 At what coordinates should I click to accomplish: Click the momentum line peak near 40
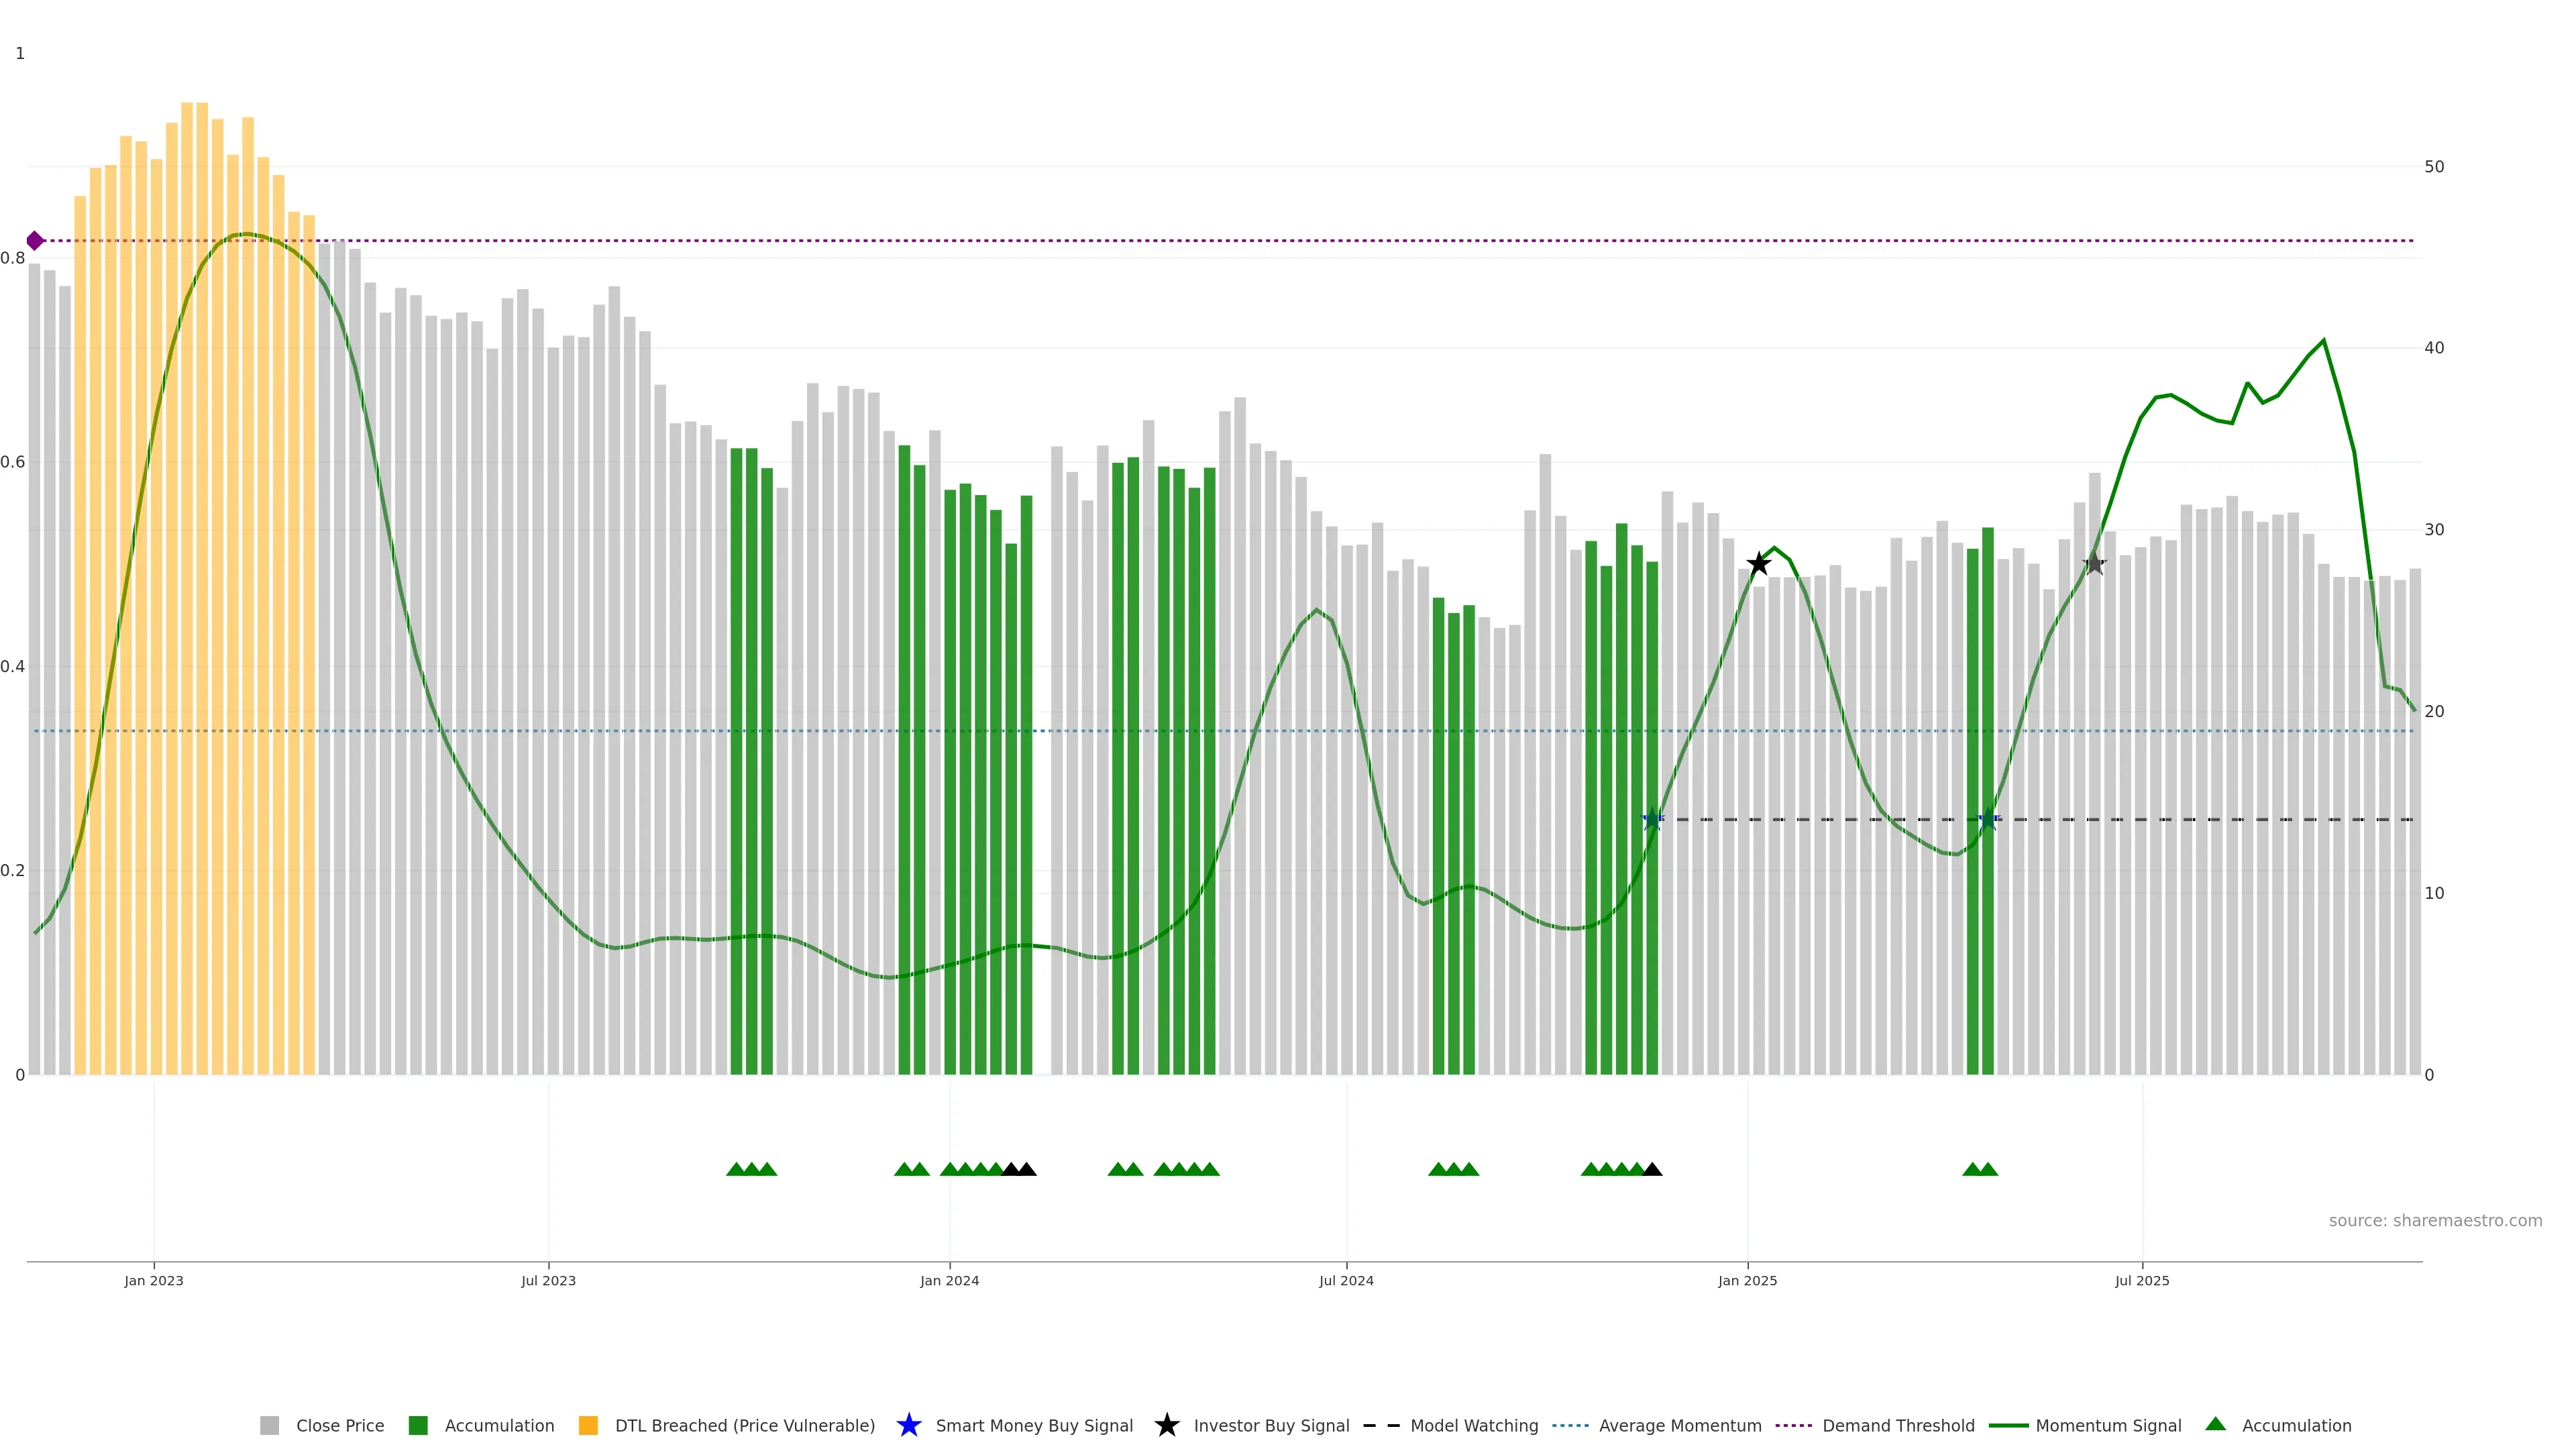click(x=2323, y=341)
